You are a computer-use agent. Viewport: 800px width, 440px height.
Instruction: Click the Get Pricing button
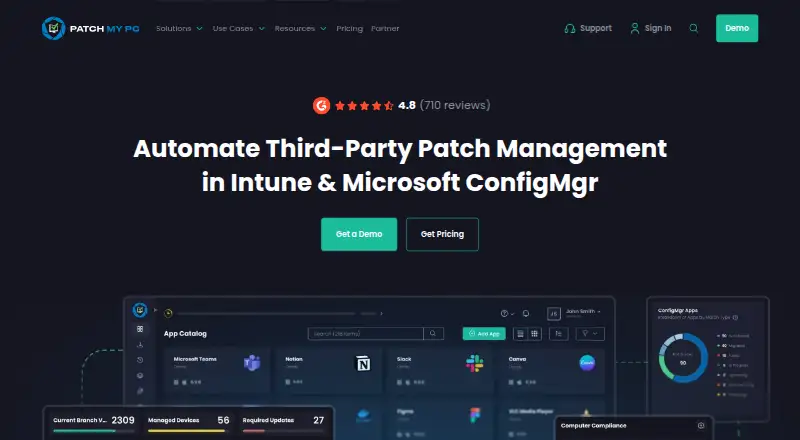click(442, 234)
